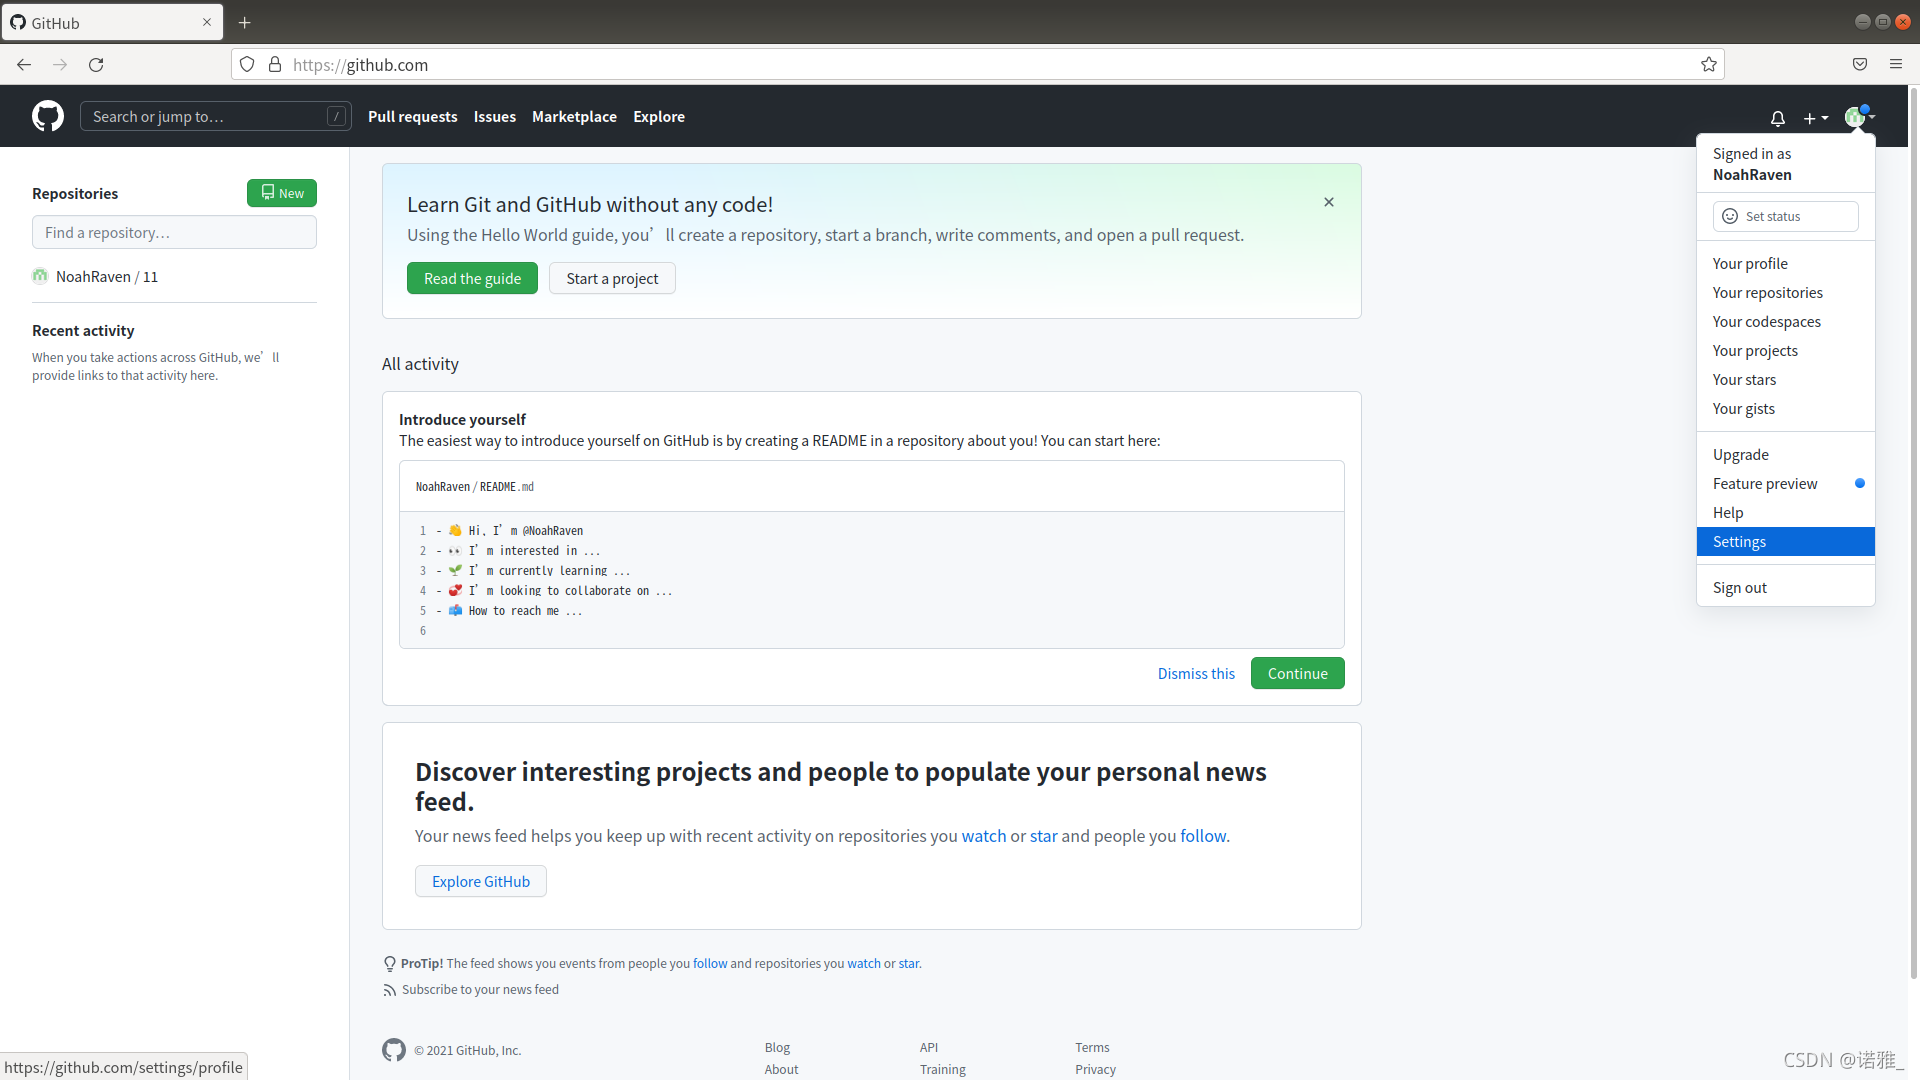Image resolution: width=1920 pixels, height=1080 pixels.
Task: Expand the plus create-new dropdown
Action: pyautogui.click(x=1815, y=118)
